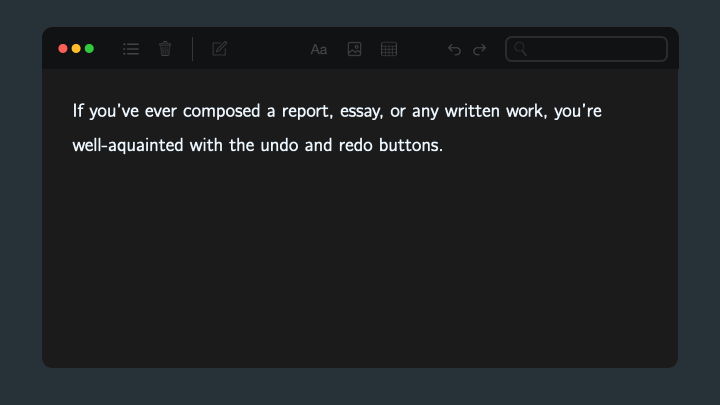Close the window with the red button
This screenshot has width=720, height=405.
(63, 49)
